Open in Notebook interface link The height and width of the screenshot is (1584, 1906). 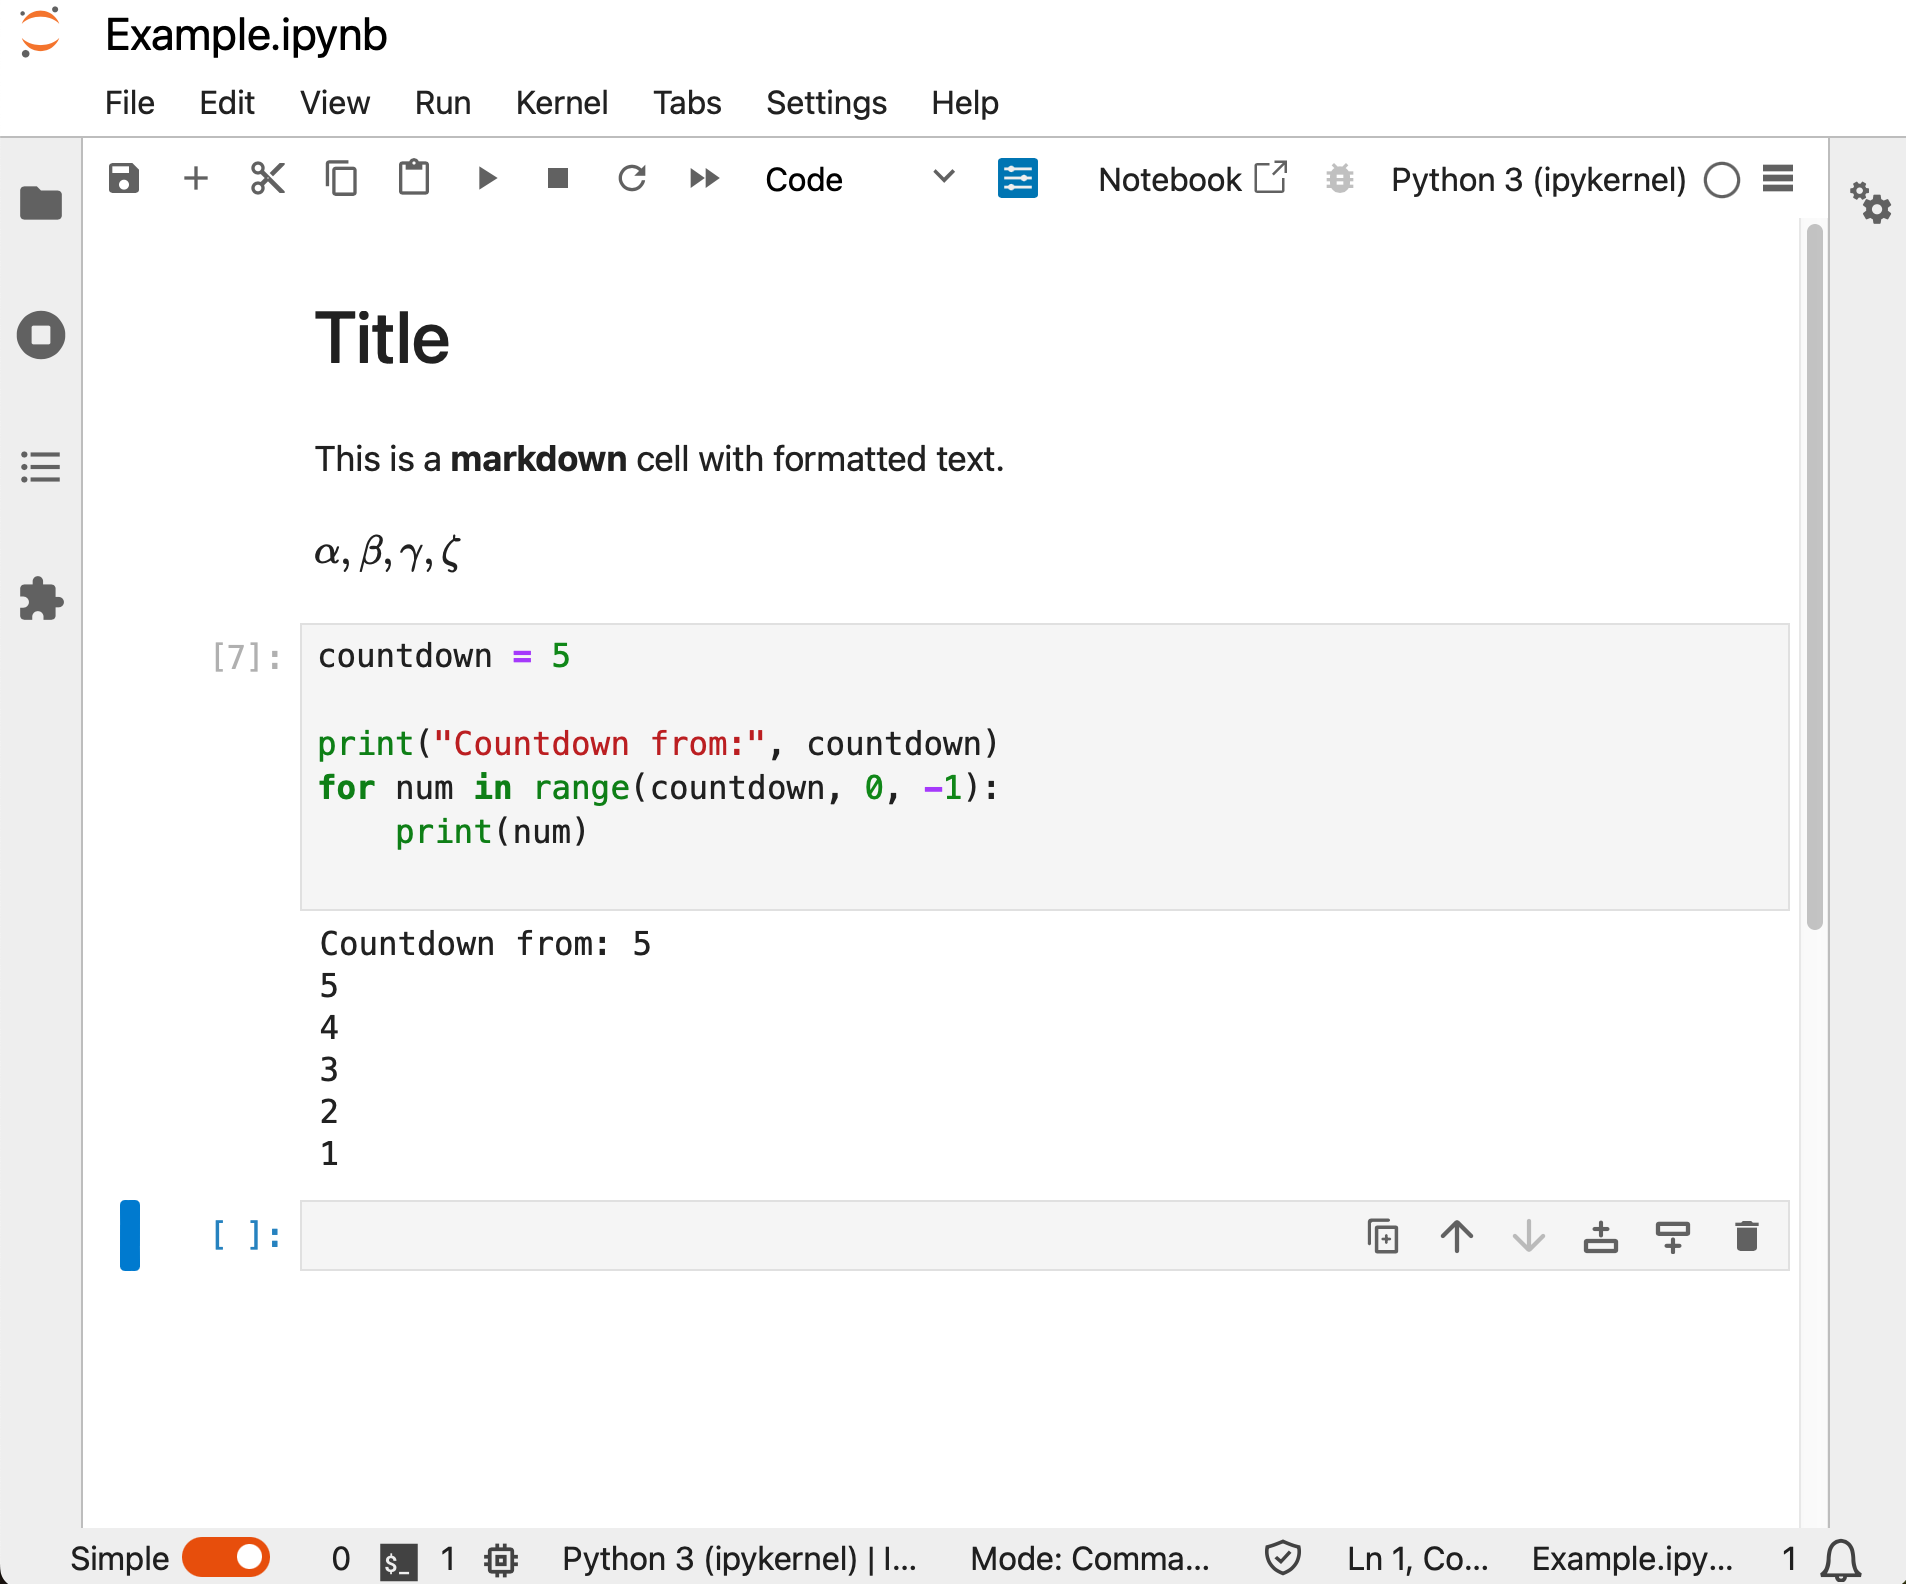[1192, 179]
